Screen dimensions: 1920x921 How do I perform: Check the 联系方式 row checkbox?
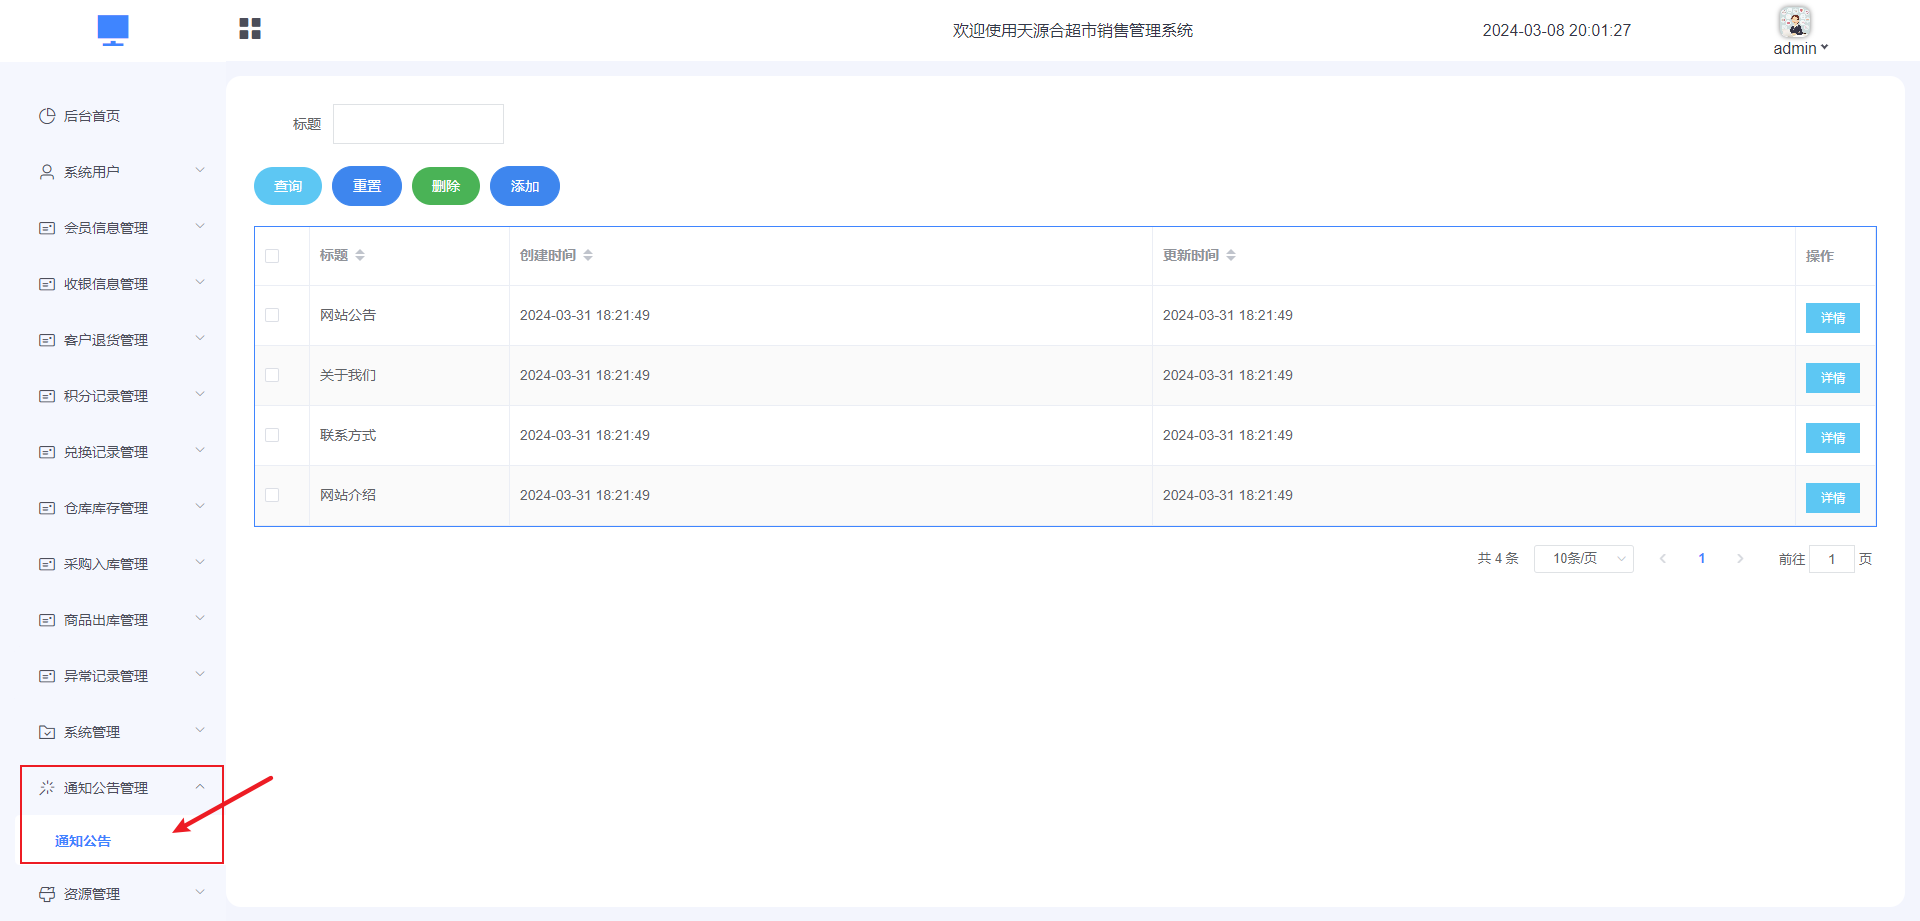coord(272,435)
